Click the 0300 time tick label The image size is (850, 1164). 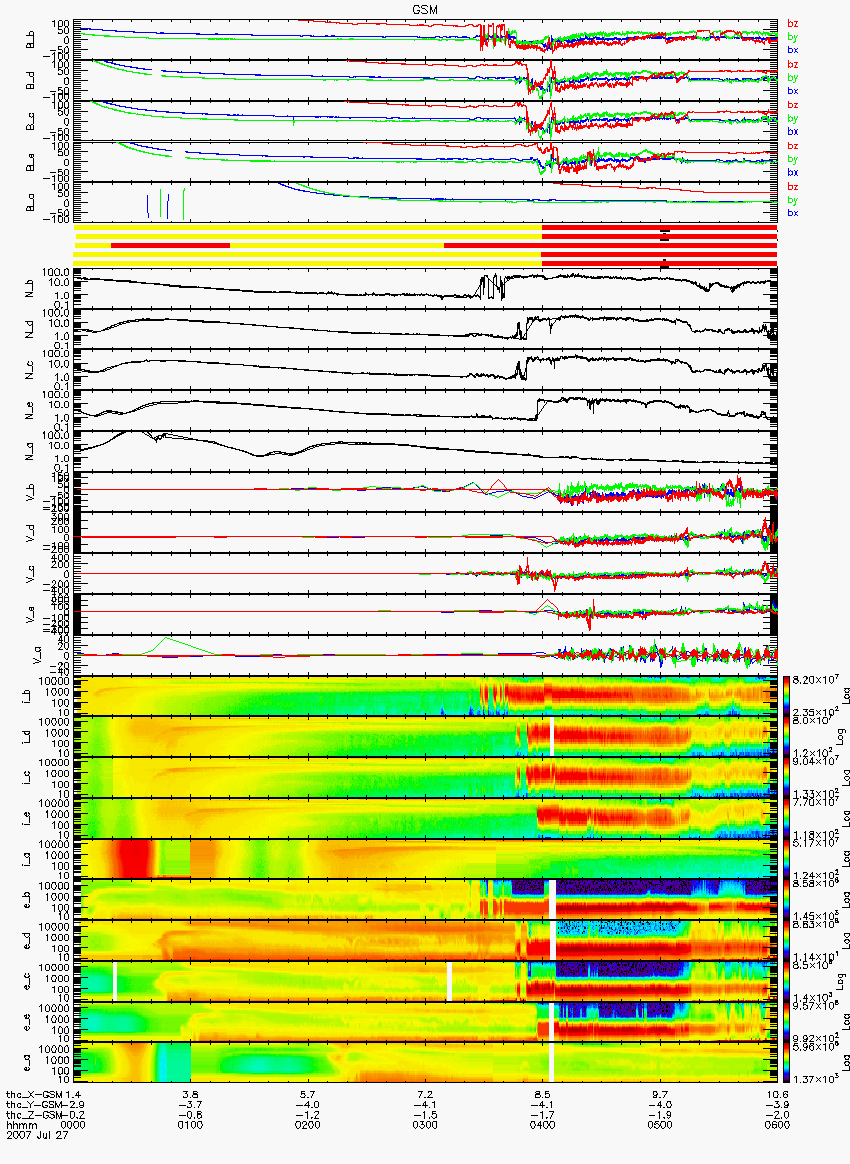click(x=425, y=1125)
